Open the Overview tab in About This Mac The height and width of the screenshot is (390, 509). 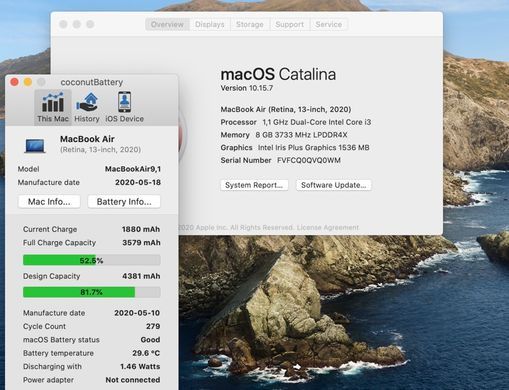[167, 24]
